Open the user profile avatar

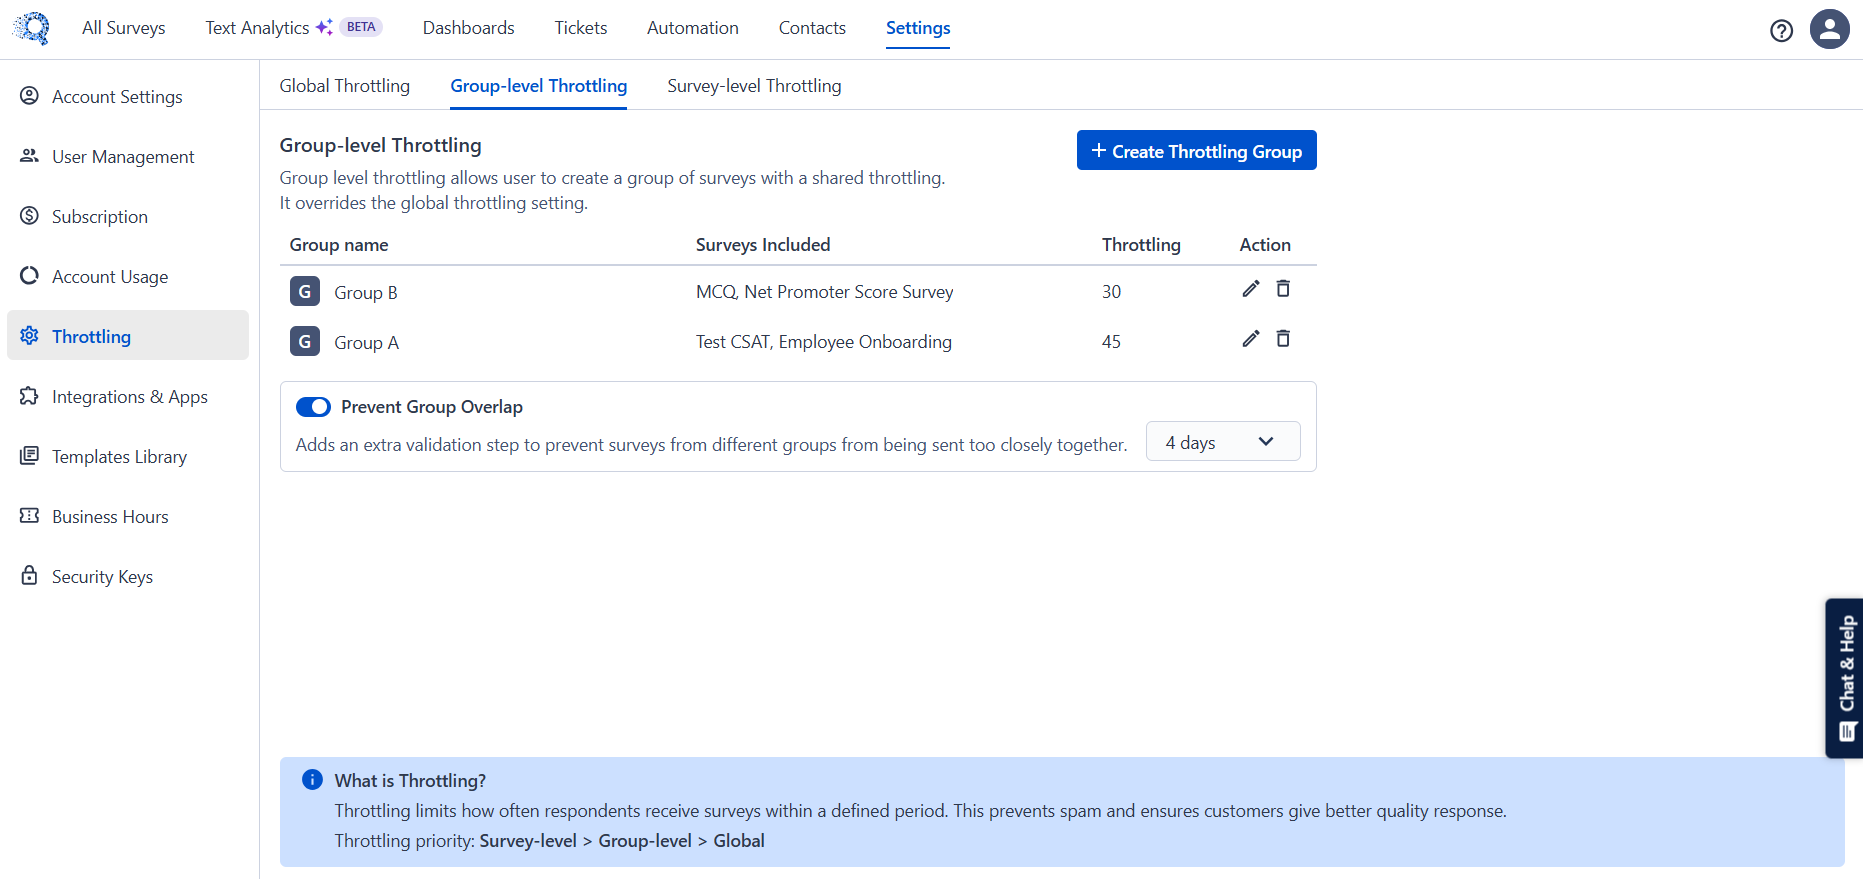(x=1829, y=29)
